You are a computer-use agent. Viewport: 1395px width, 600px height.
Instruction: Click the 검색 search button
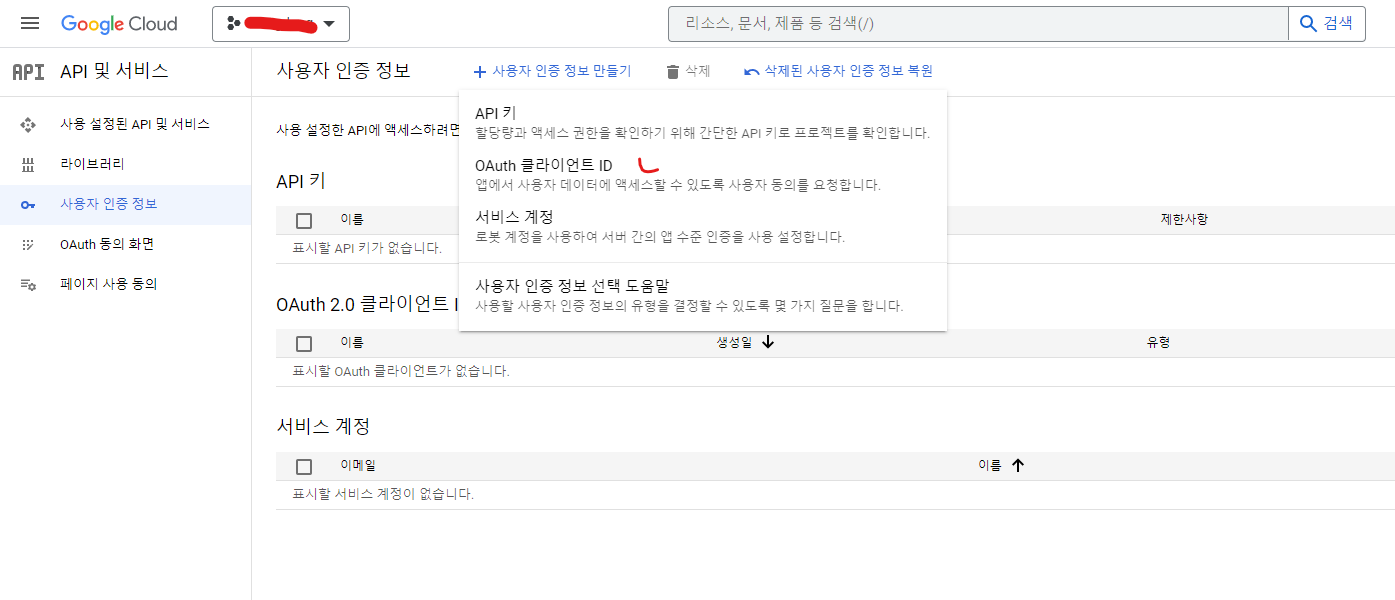pyautogui.click(x=1326, y=23)
